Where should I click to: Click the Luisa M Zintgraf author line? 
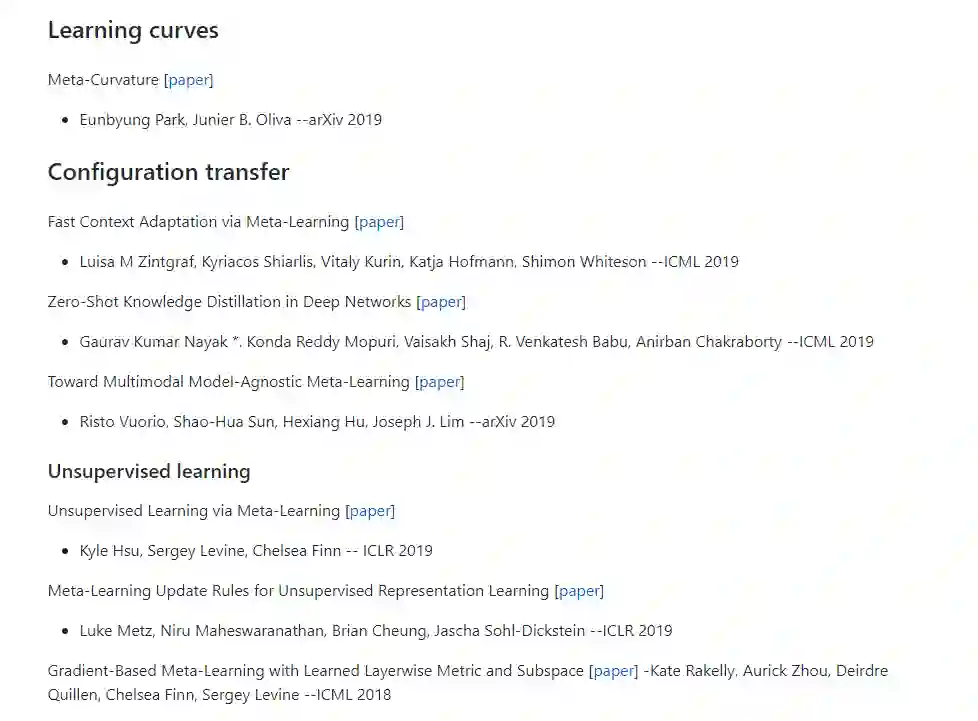tap(409, 262)
